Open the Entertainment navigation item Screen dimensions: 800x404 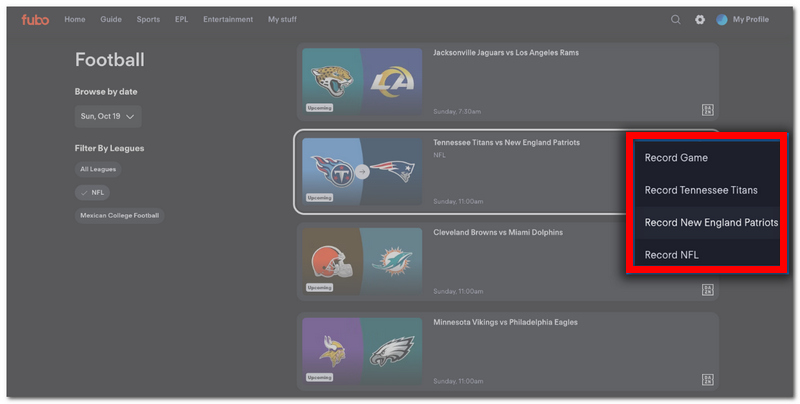point(228,19)
